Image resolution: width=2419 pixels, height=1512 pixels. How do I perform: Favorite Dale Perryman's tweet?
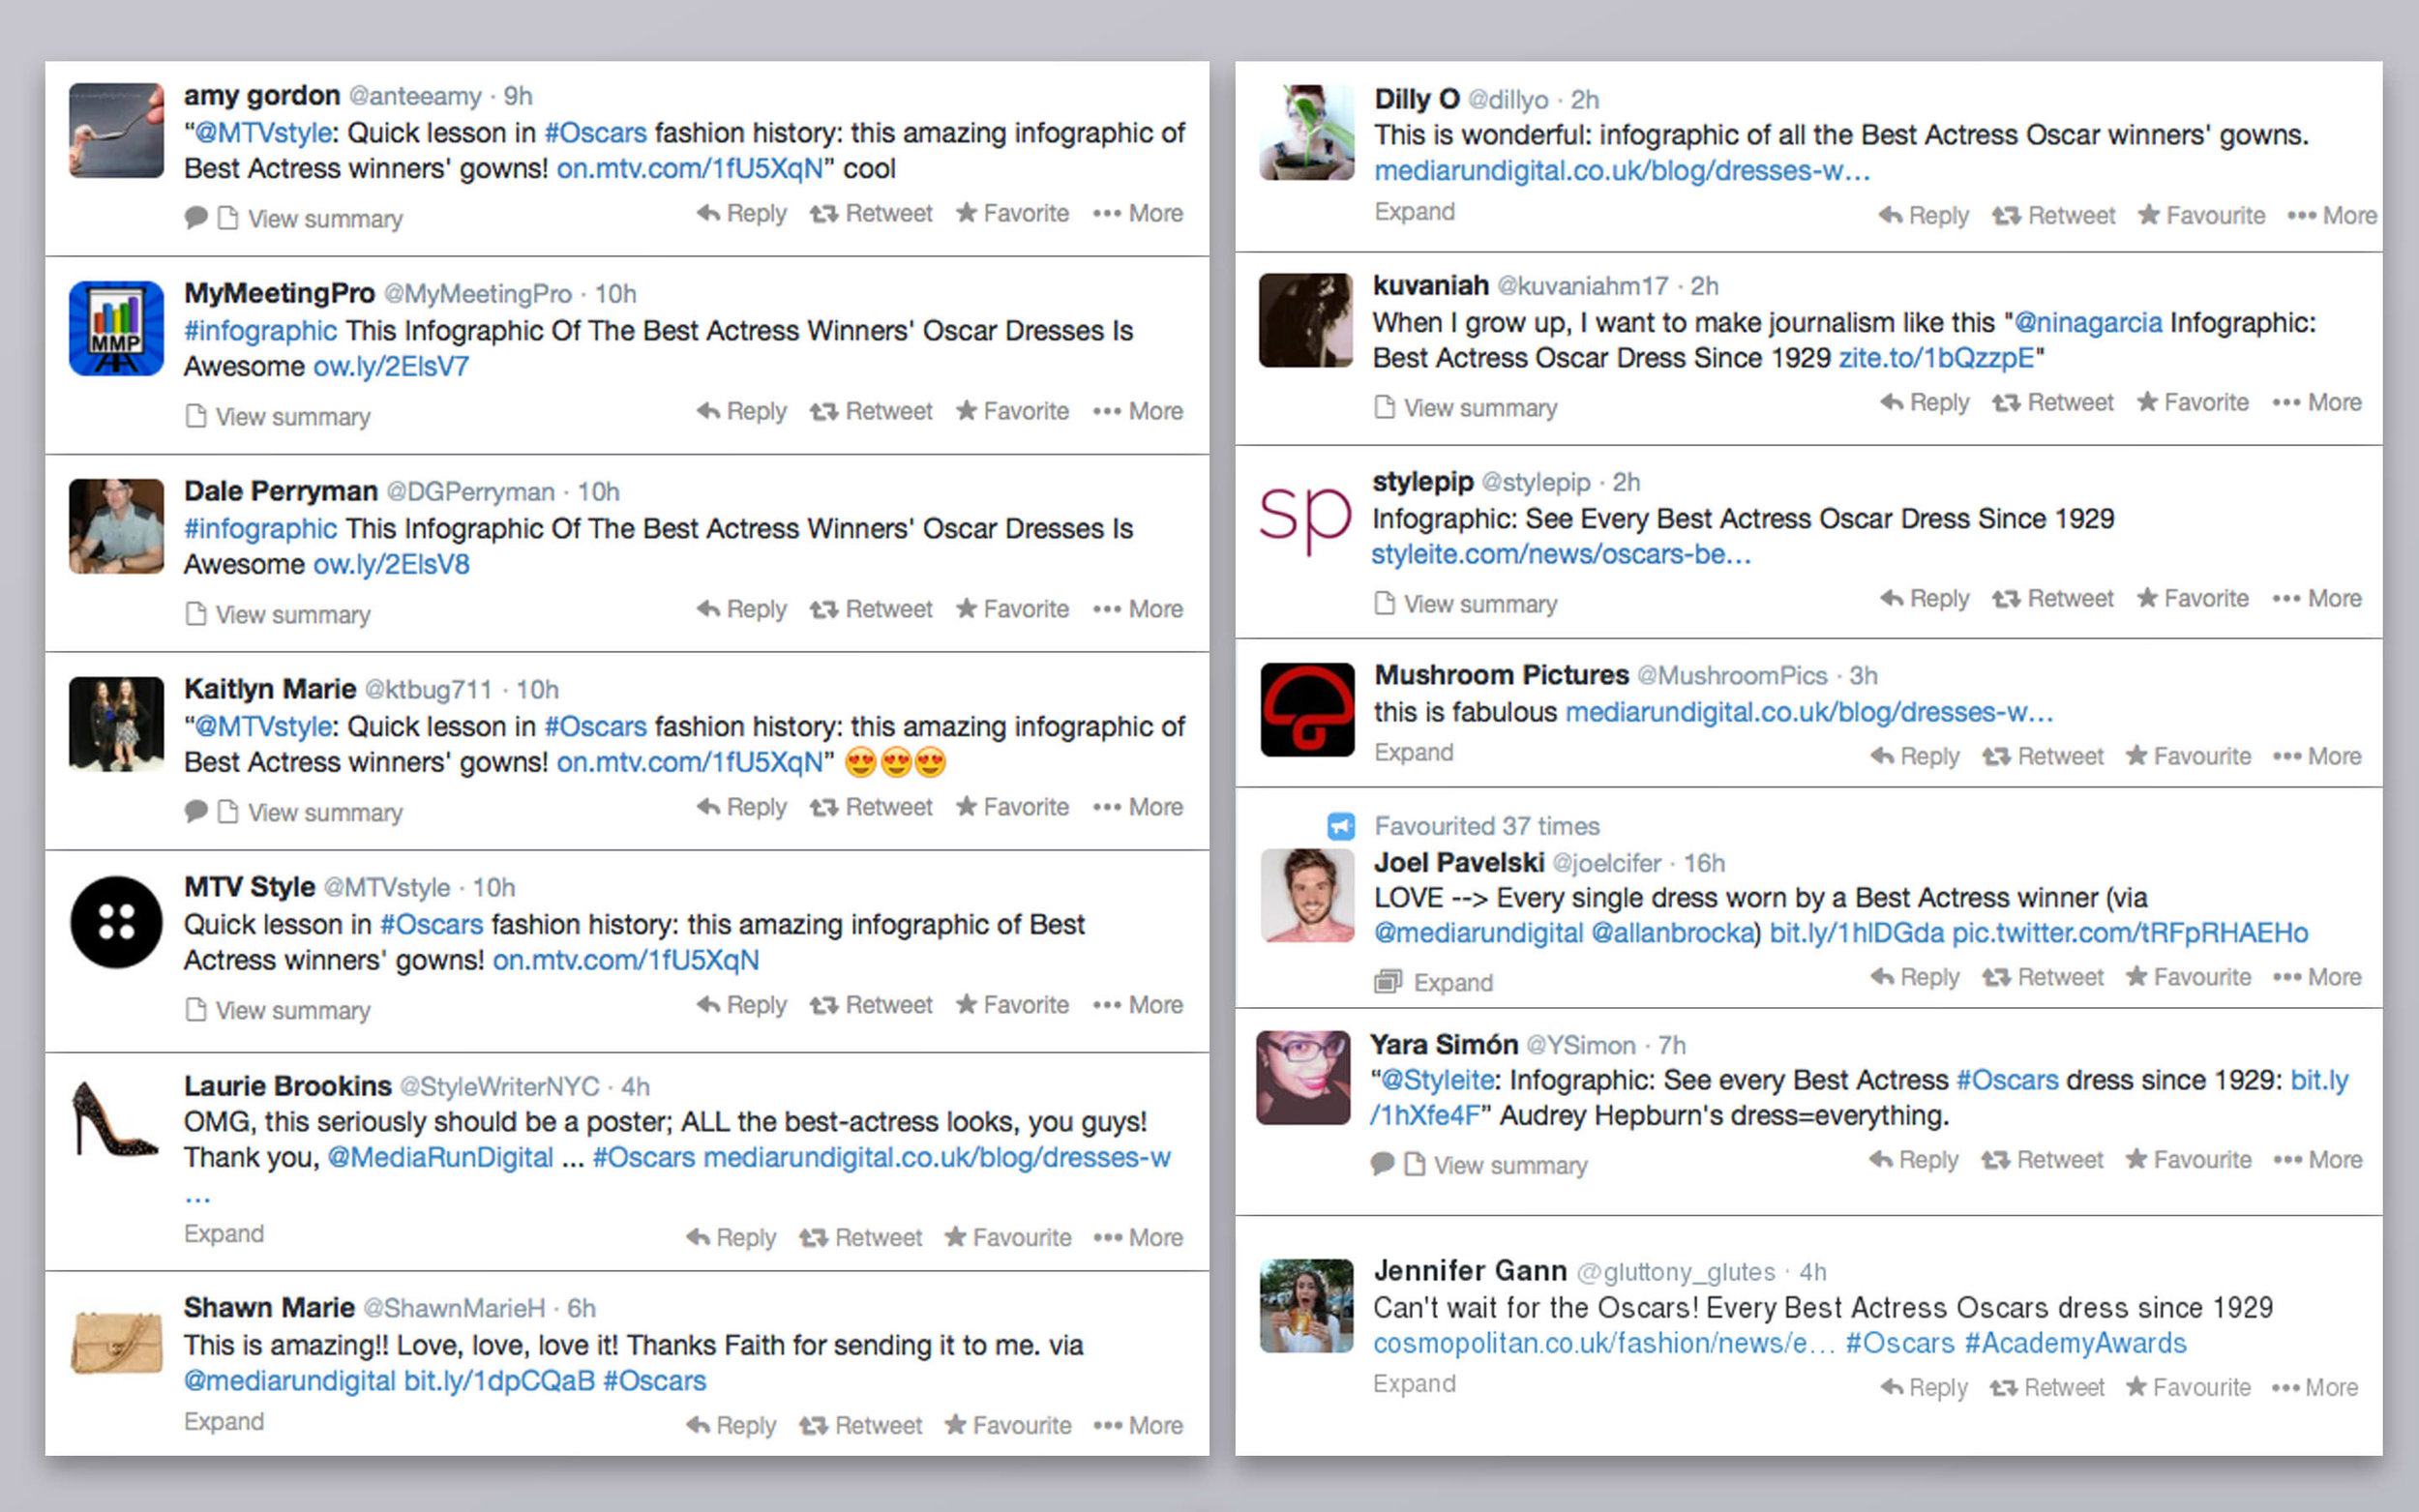point(1012,609)
